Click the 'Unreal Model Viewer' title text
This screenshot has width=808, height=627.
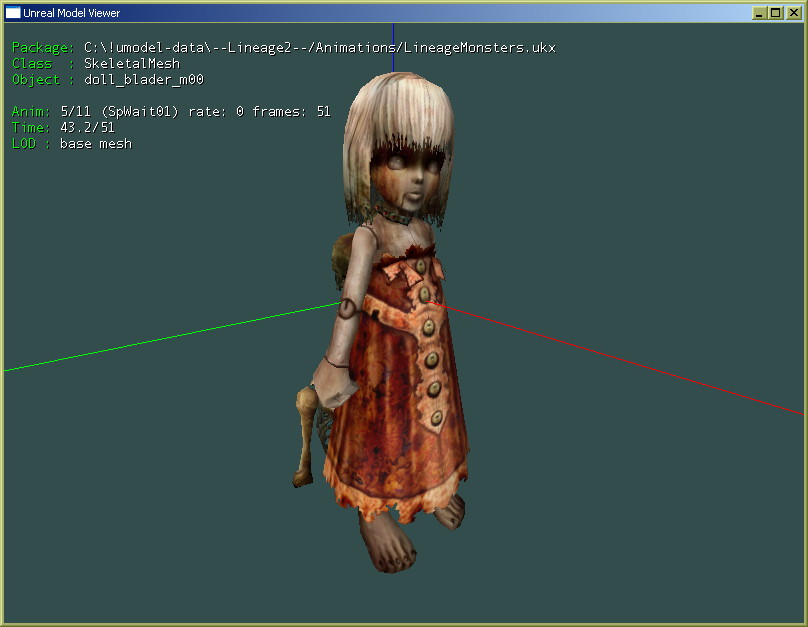72,13
